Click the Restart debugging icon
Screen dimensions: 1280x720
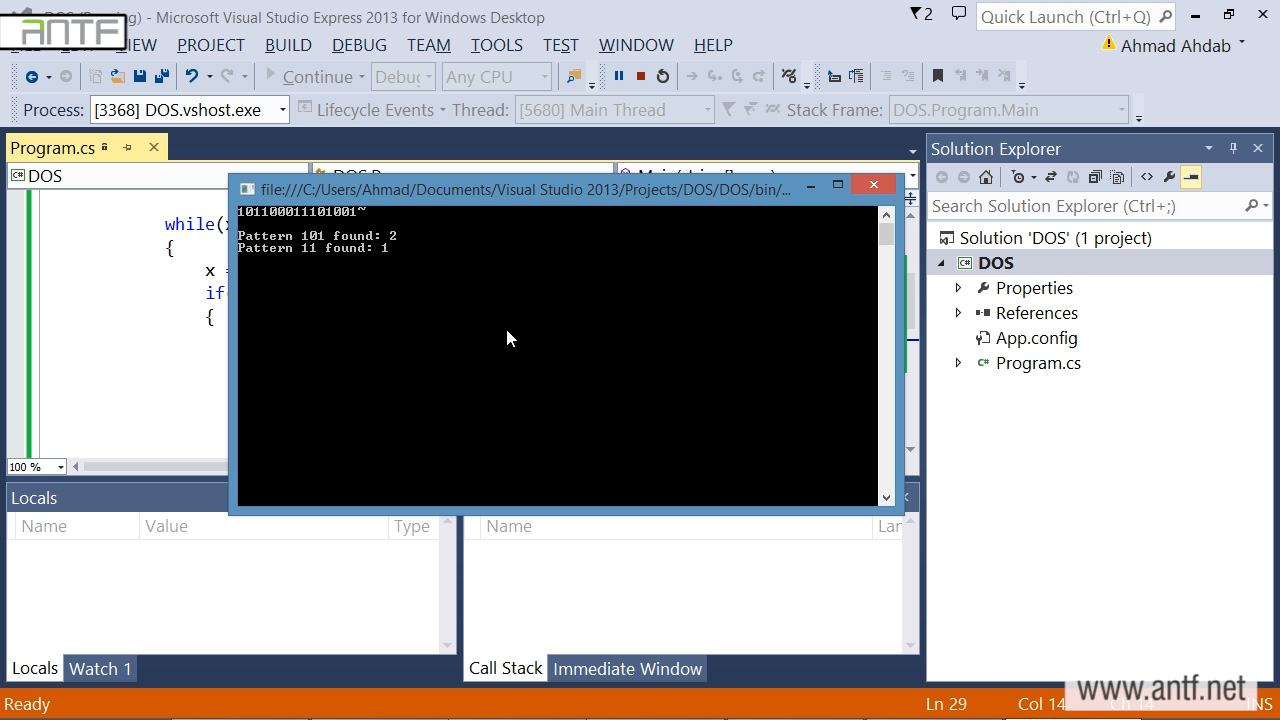pos(662,76)
